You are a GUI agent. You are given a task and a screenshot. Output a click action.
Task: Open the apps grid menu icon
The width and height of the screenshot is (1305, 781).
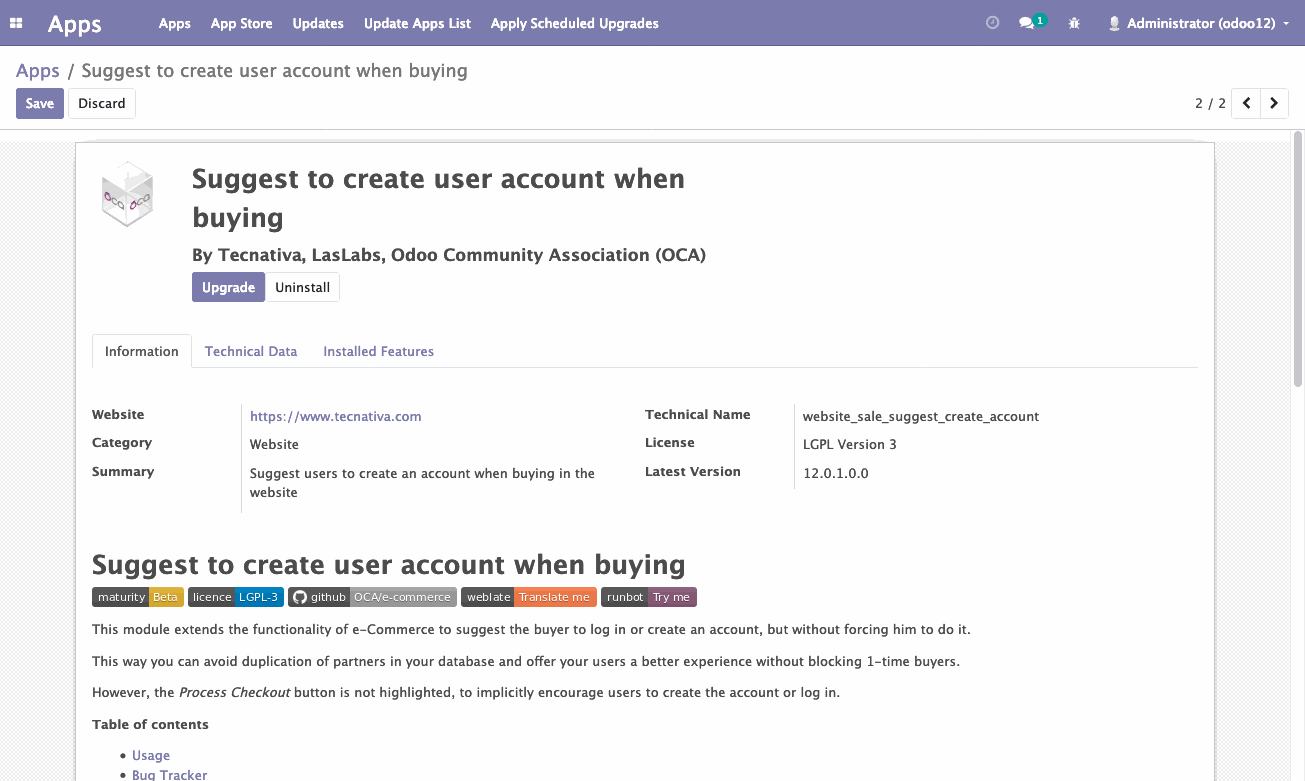pos(16,23)
